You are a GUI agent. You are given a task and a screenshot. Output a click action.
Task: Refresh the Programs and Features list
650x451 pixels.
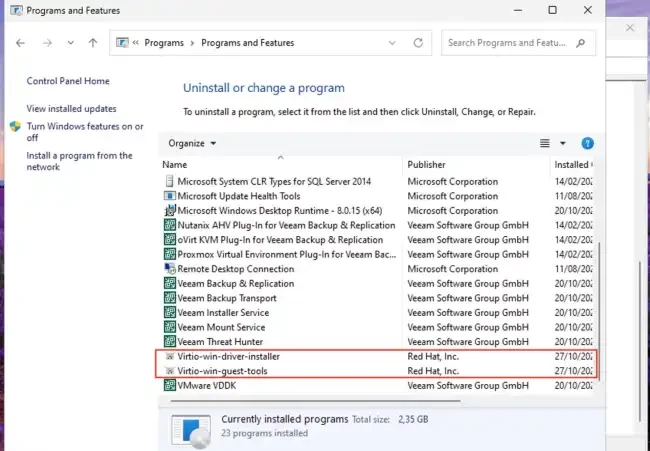[x=419, y=43]
